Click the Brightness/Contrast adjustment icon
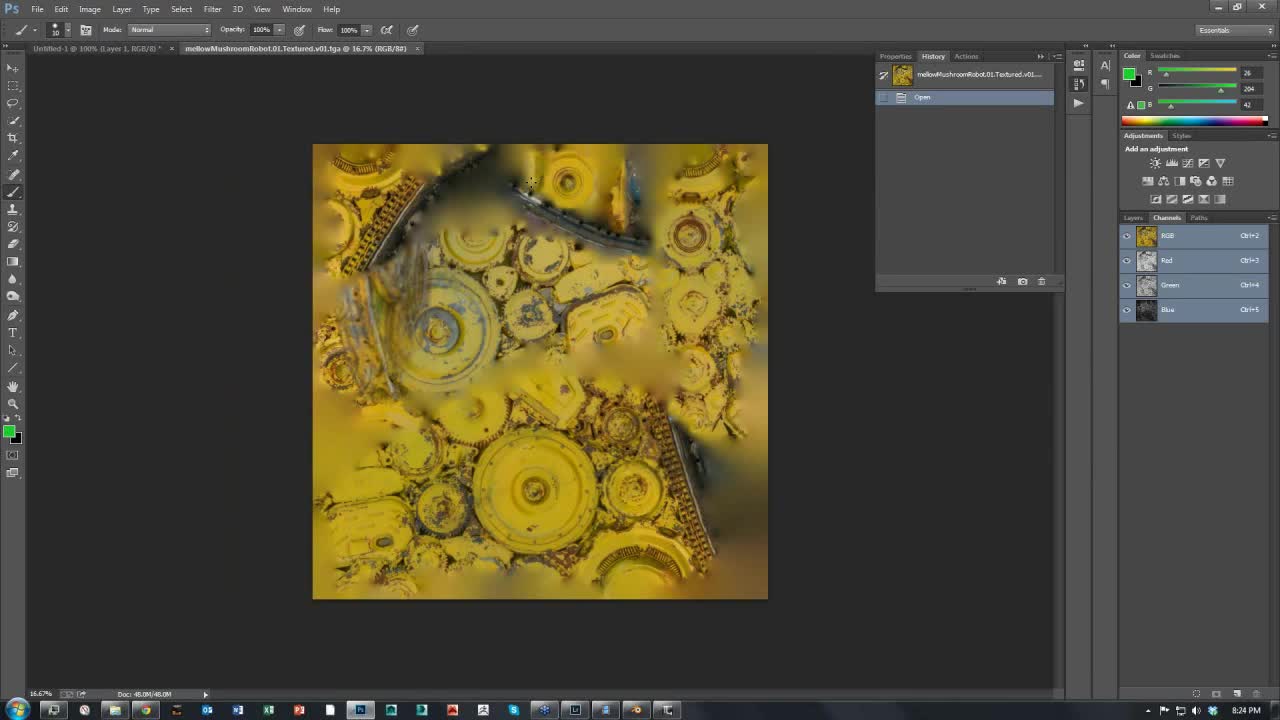This screenshot has width=1280, height=720. [1155, 163]
